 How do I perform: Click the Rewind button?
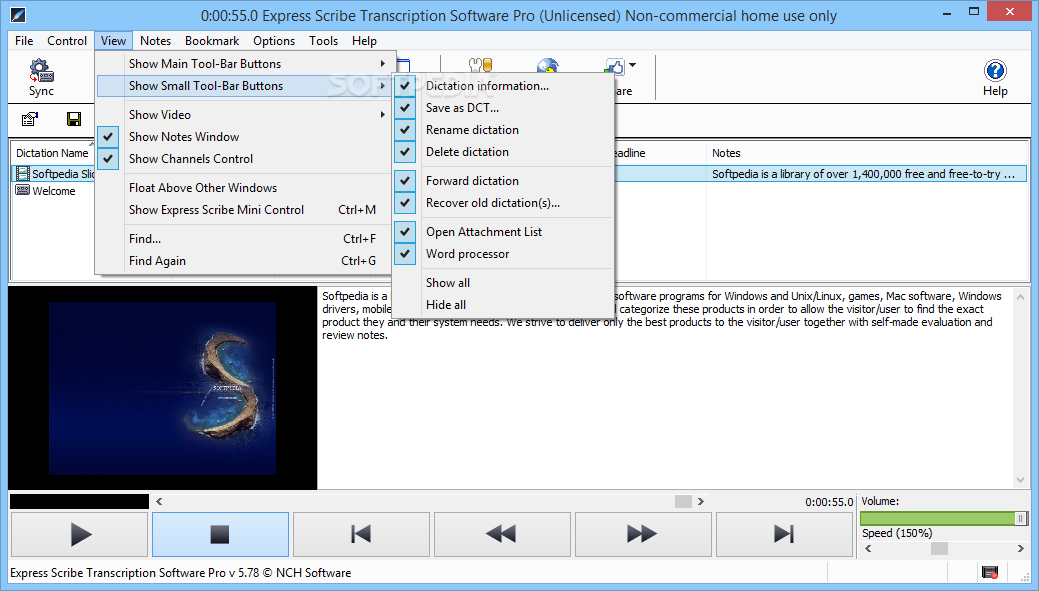coord(502,534)
